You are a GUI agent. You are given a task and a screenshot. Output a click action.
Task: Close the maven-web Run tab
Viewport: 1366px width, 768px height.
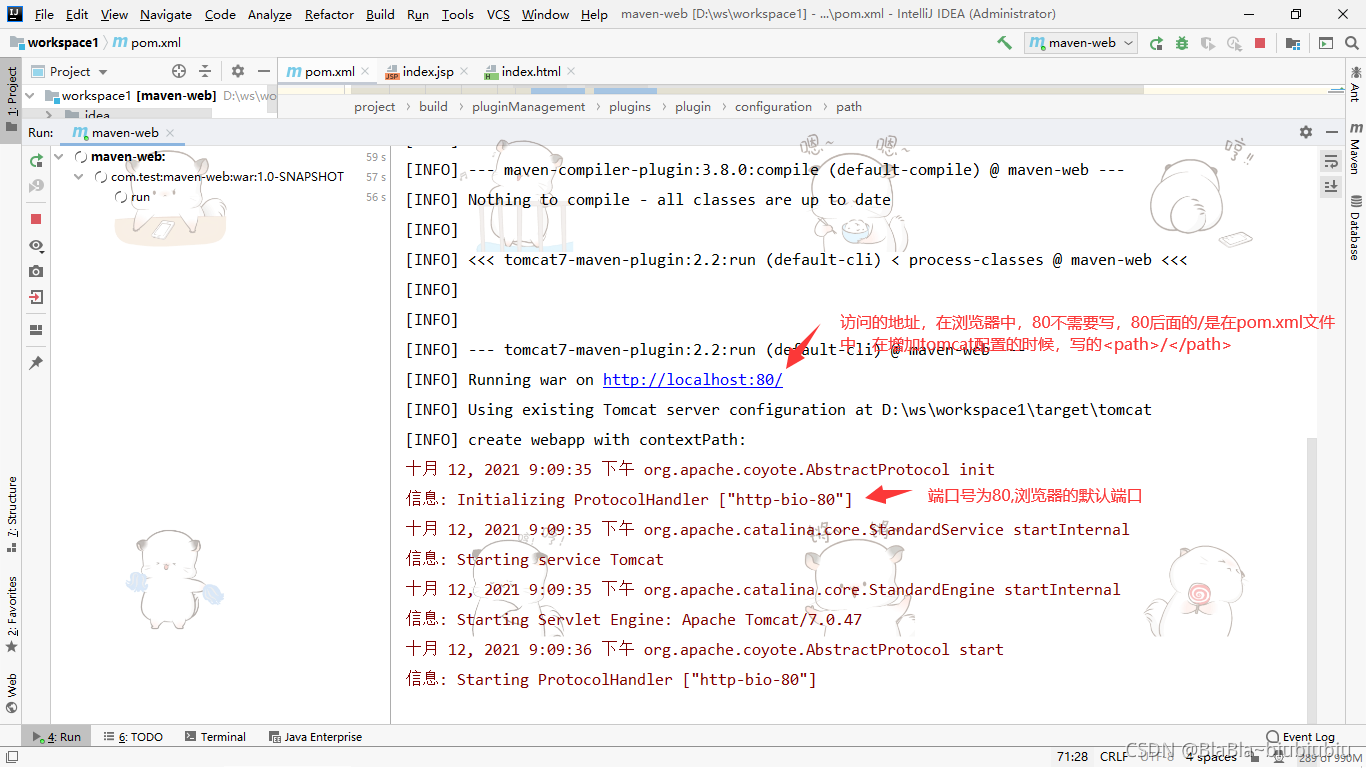(169, 132)
